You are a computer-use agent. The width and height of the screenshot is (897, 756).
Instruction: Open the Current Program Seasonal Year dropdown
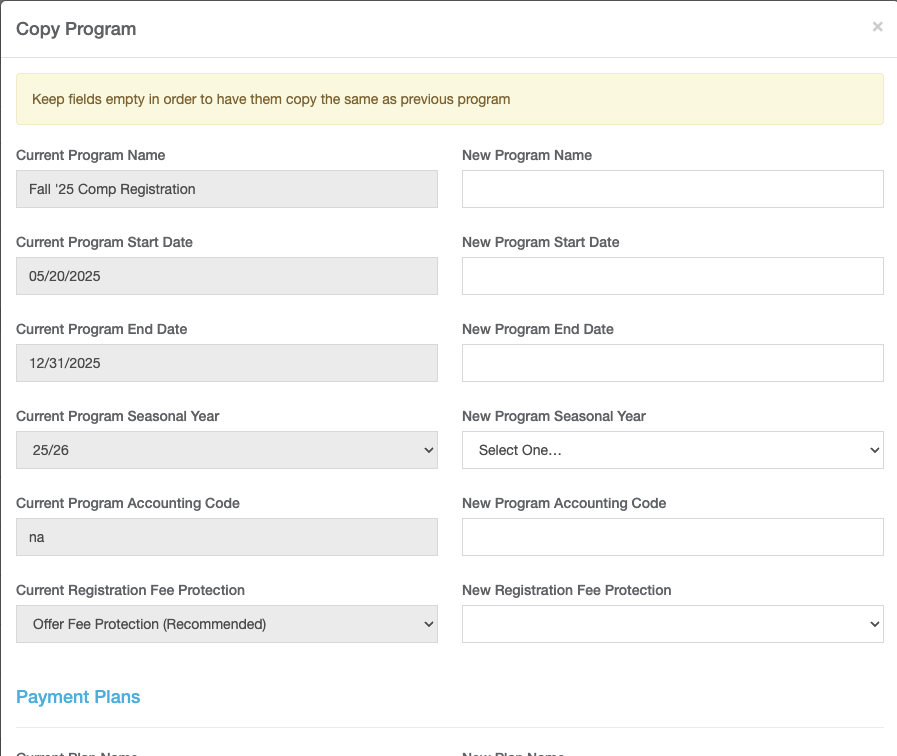pyautogui.click(x=227, y=450)
